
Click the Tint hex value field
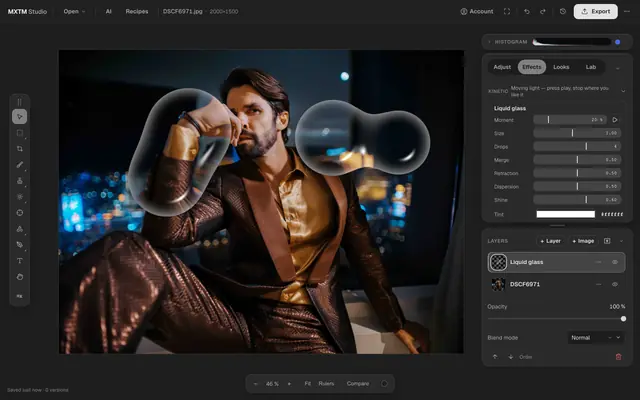pyautogui.click(x=612, y=214)
